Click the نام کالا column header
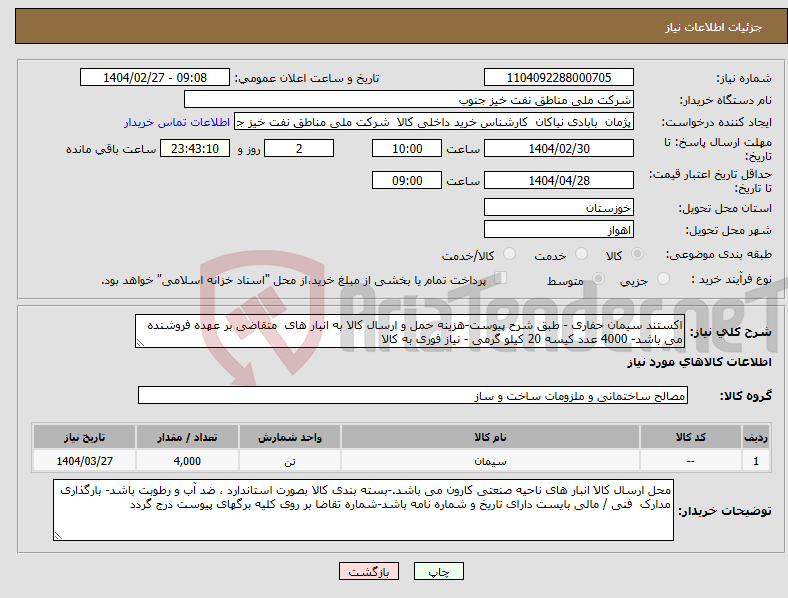 pos(490,437)
